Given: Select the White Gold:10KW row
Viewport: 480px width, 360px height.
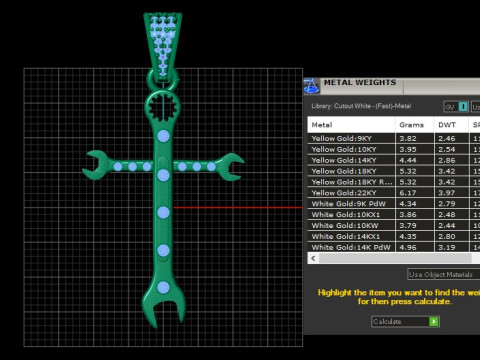Looking at the screenshot, I should click(394, 226).
